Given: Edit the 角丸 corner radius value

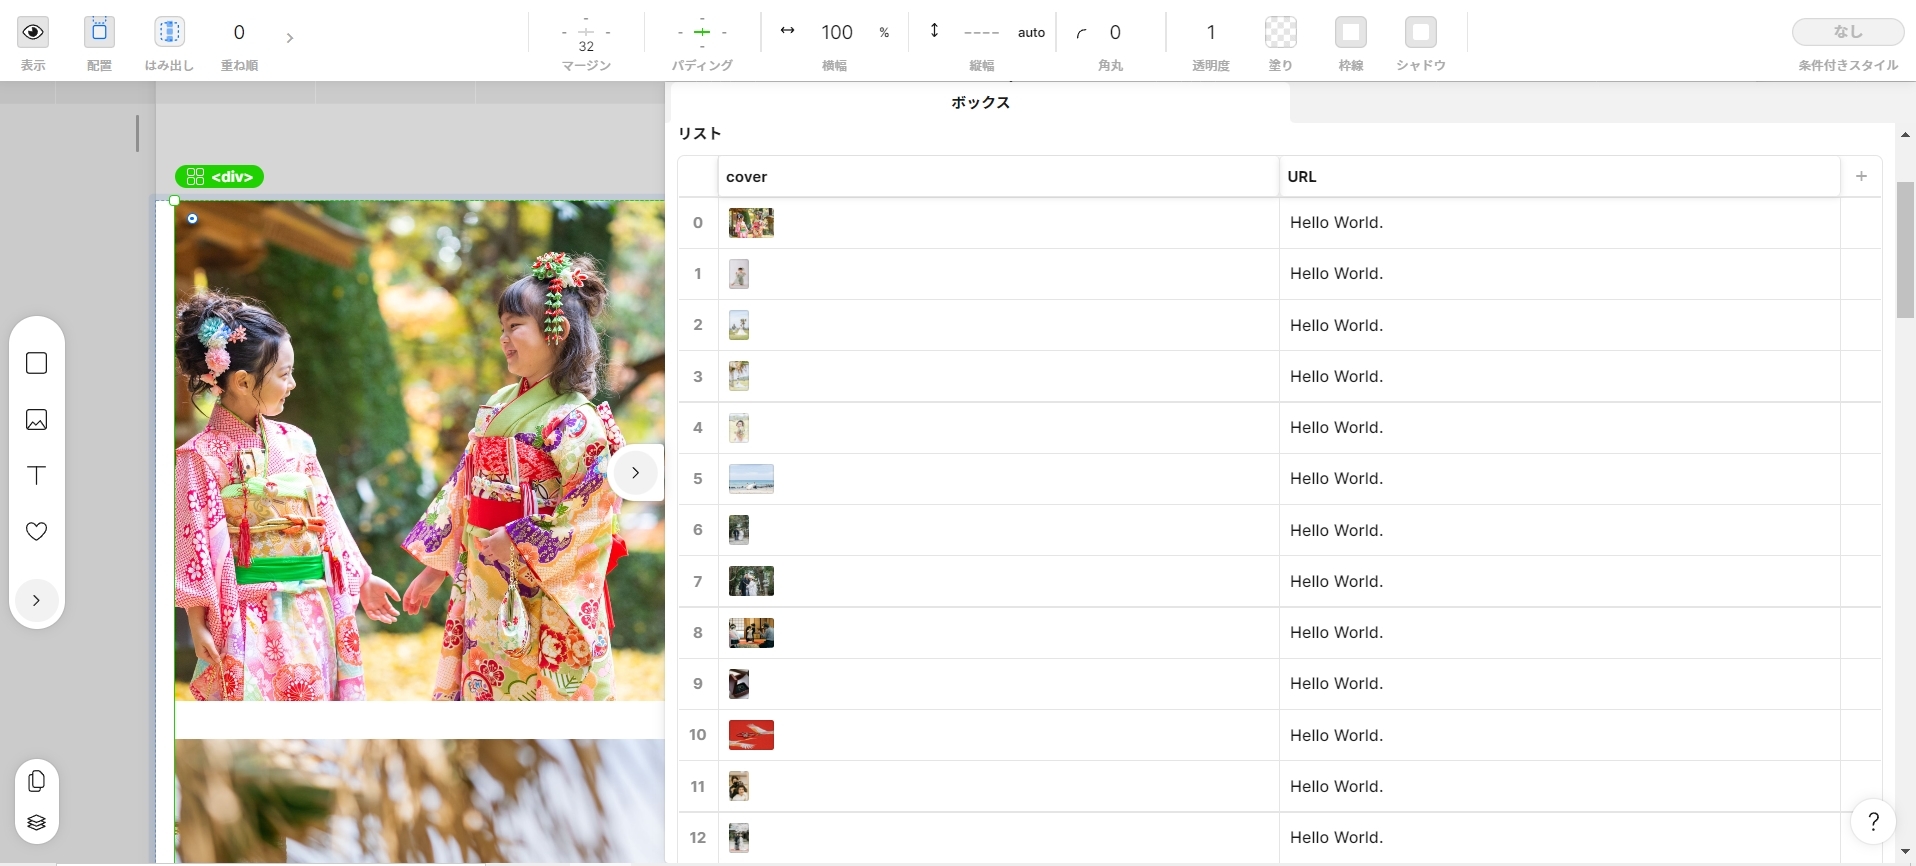Looking at the screenshot, I should click(1115, 32).
